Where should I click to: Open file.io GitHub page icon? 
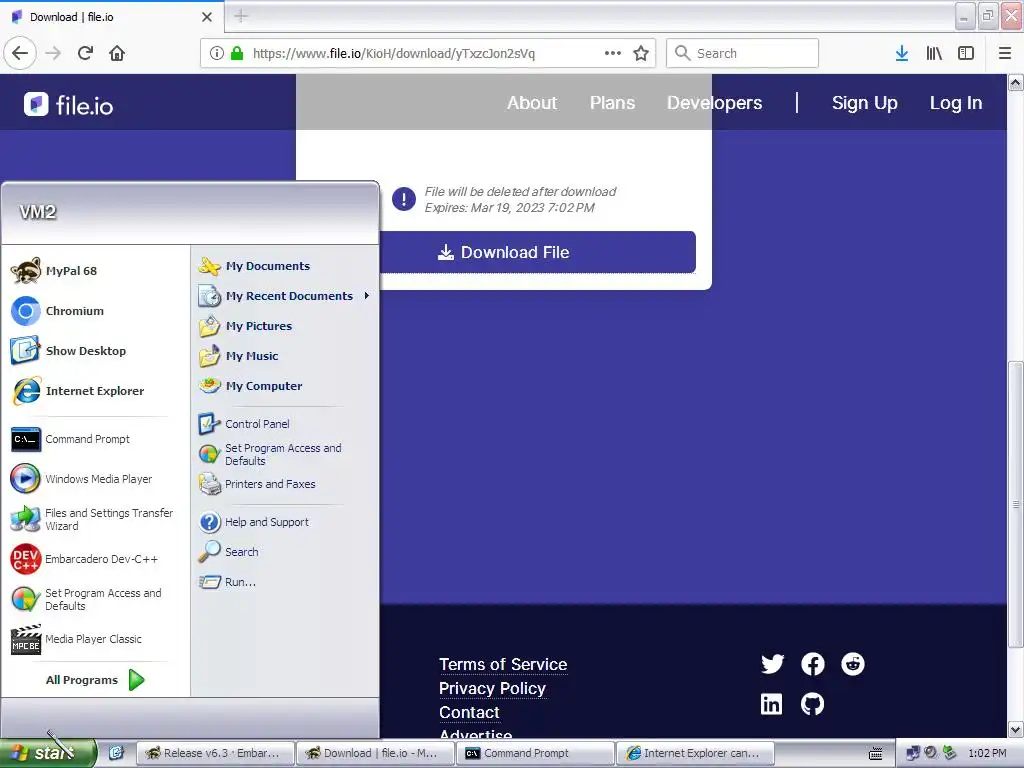pos(812,704)
